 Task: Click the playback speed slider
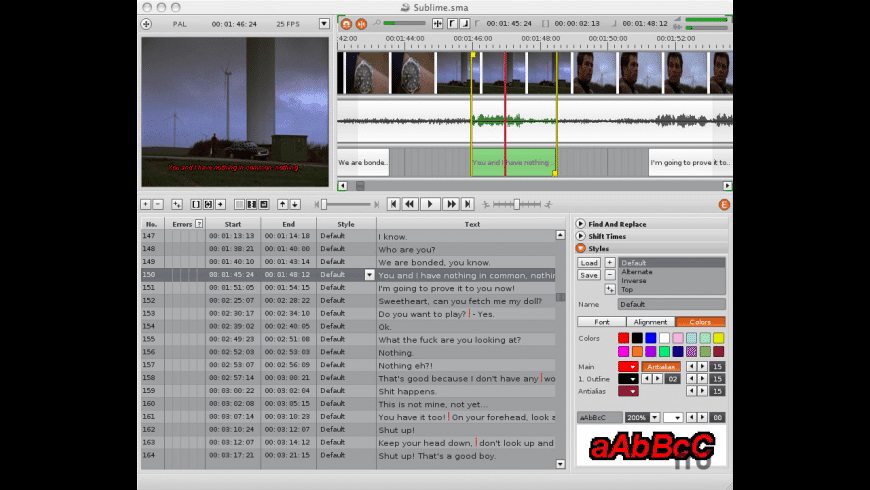pyautogui.click(x=517, y=204)
